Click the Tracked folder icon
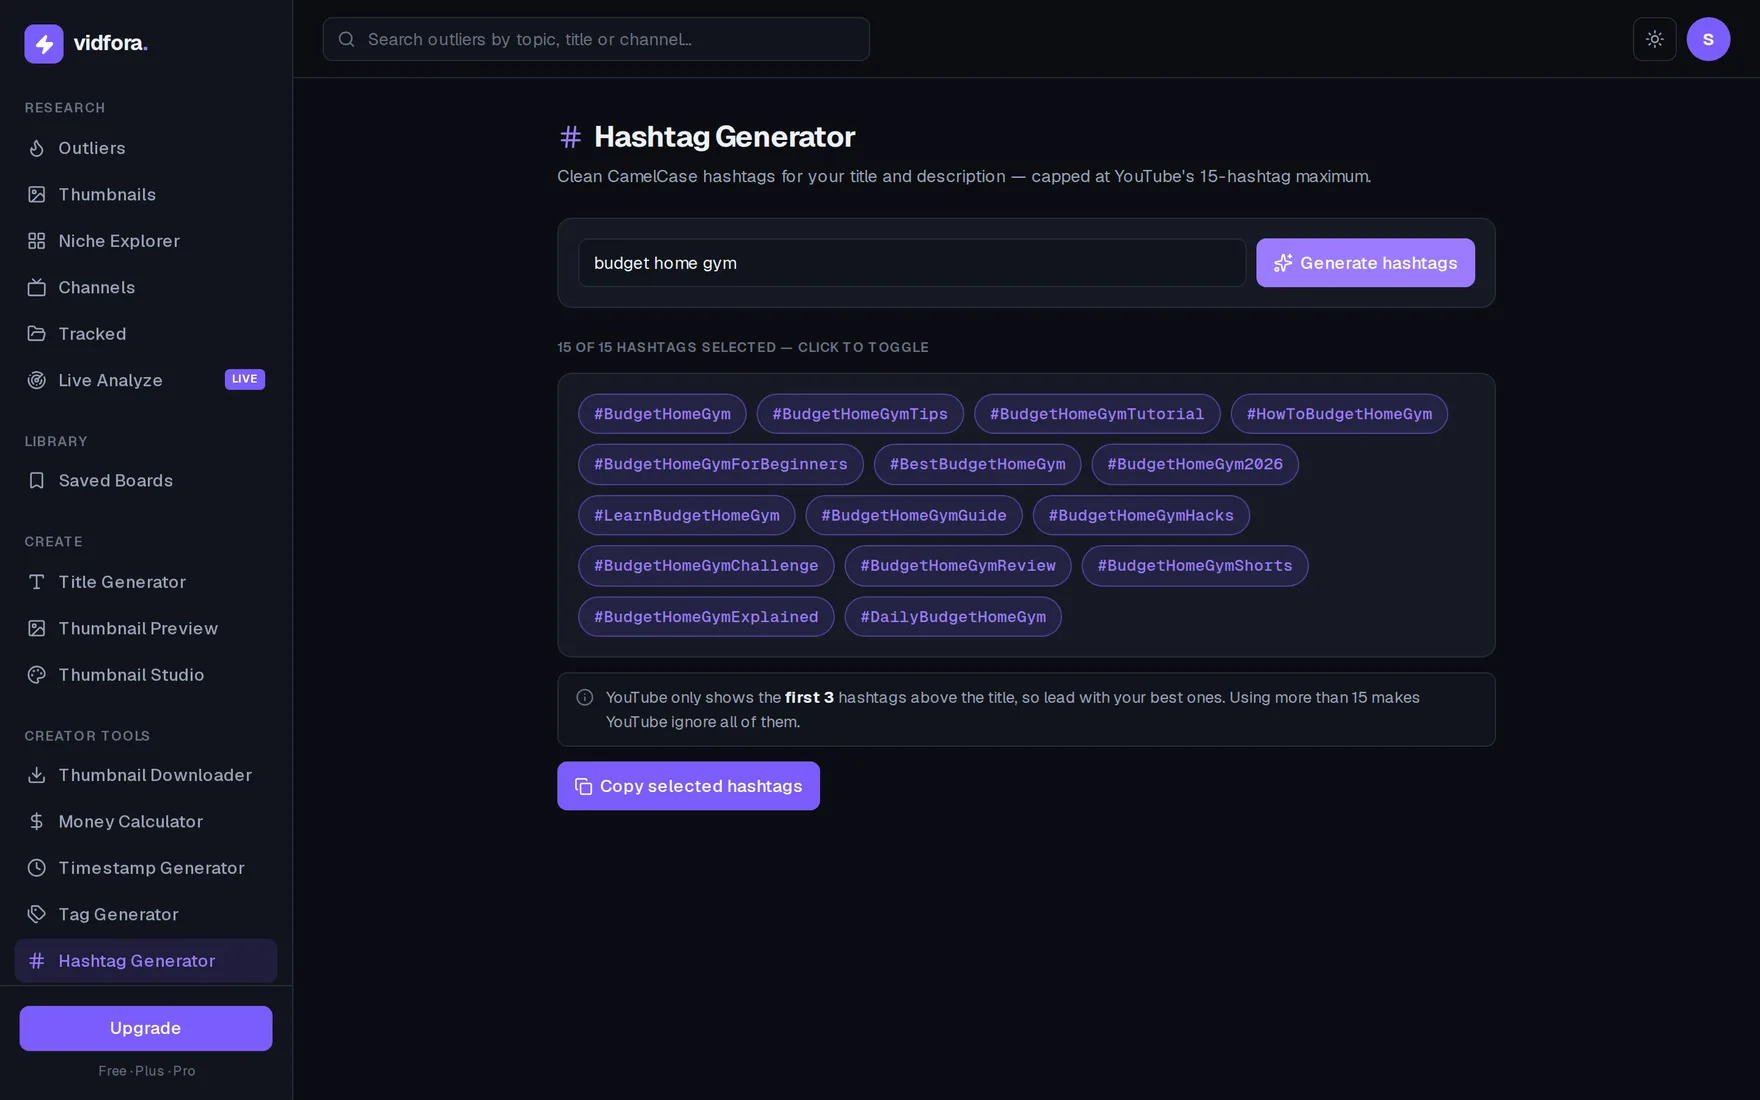The height and width of the screenshot is (1100, 1760). 37,334
